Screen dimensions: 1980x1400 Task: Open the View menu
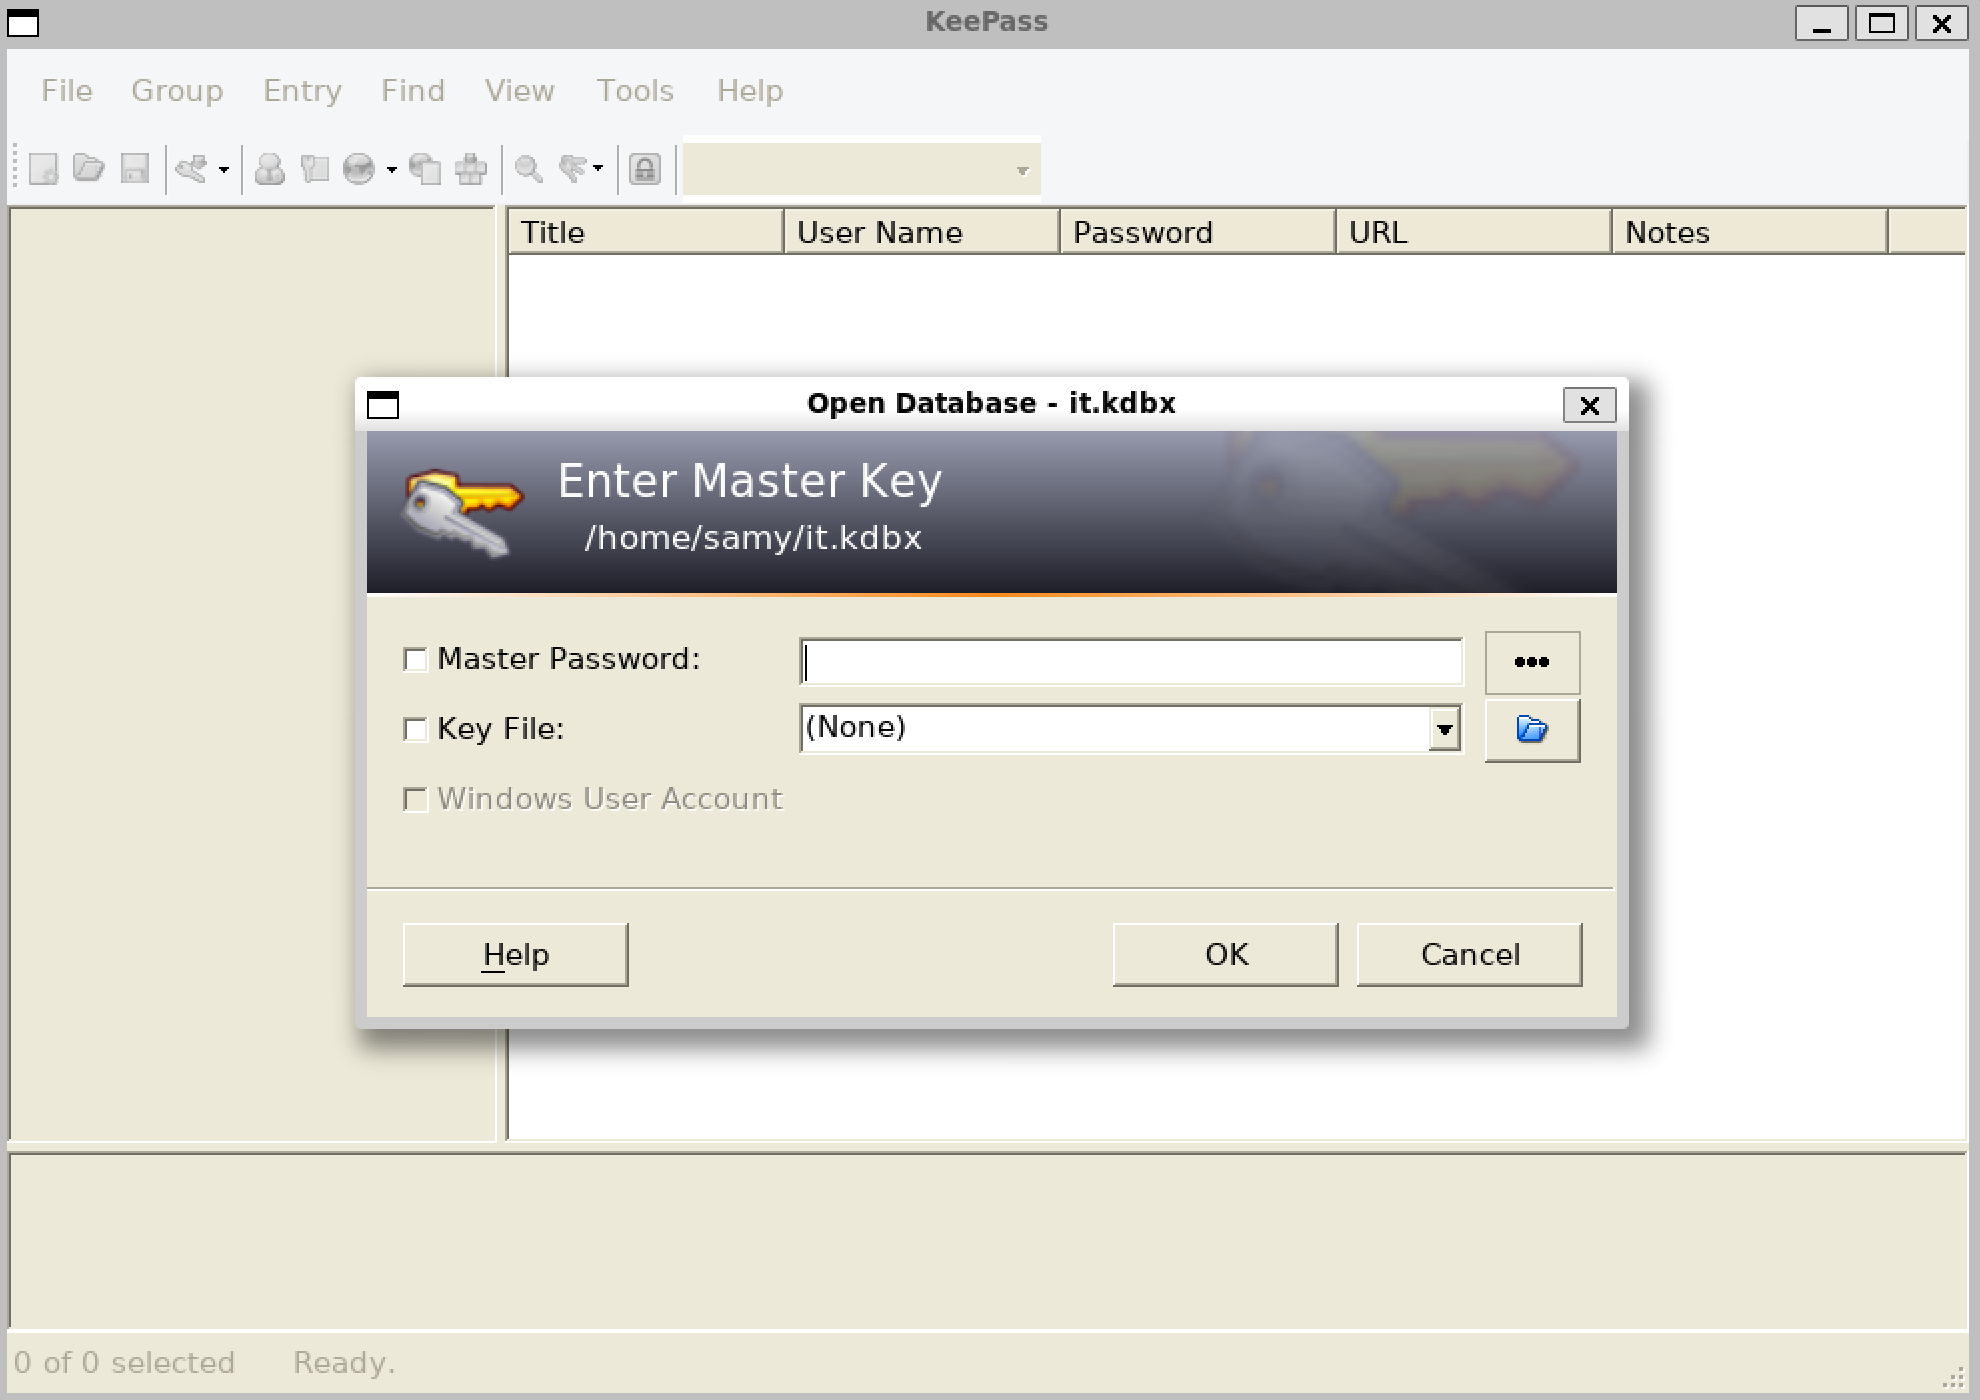(520, 91)
